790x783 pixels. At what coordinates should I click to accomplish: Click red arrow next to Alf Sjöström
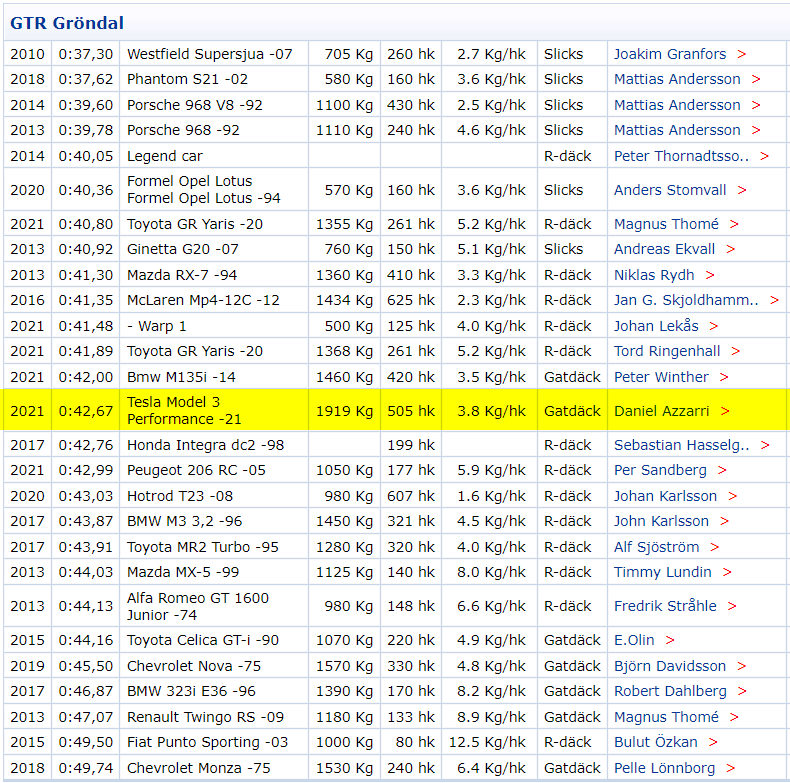tap(714, 547)
